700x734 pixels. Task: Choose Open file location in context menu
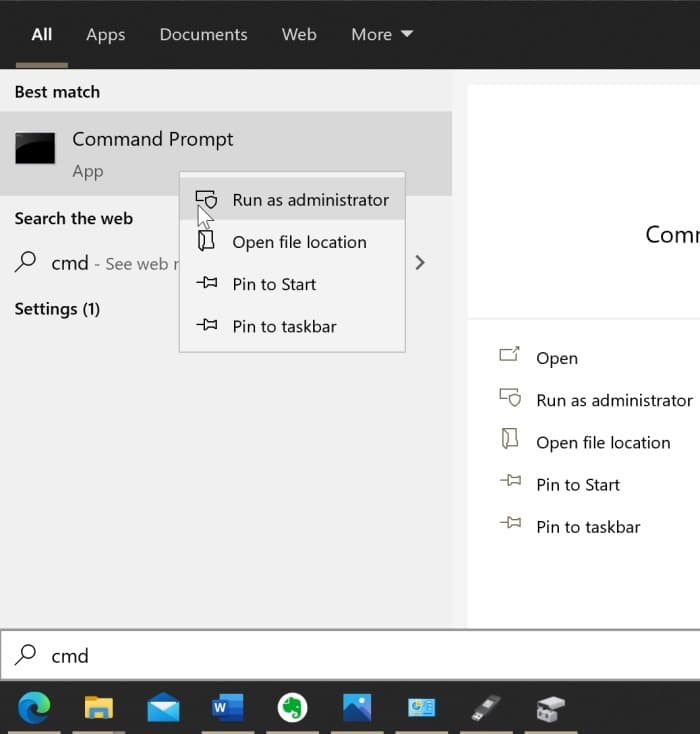pos(292,242)
